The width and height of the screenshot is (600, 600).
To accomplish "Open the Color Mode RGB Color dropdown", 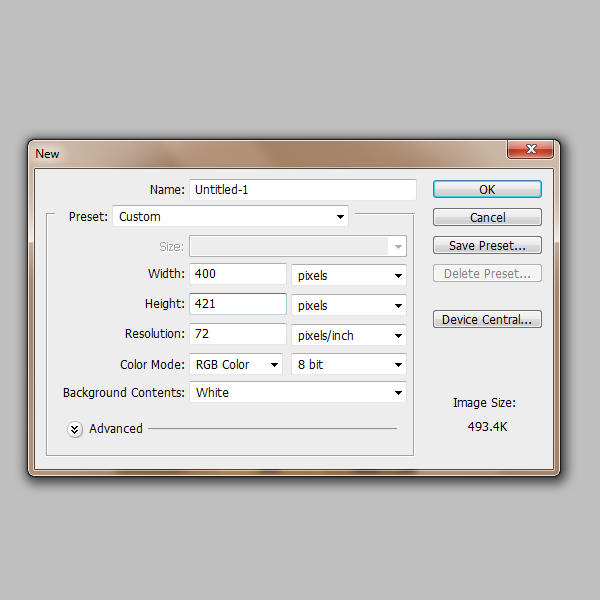I will (236, 364).
